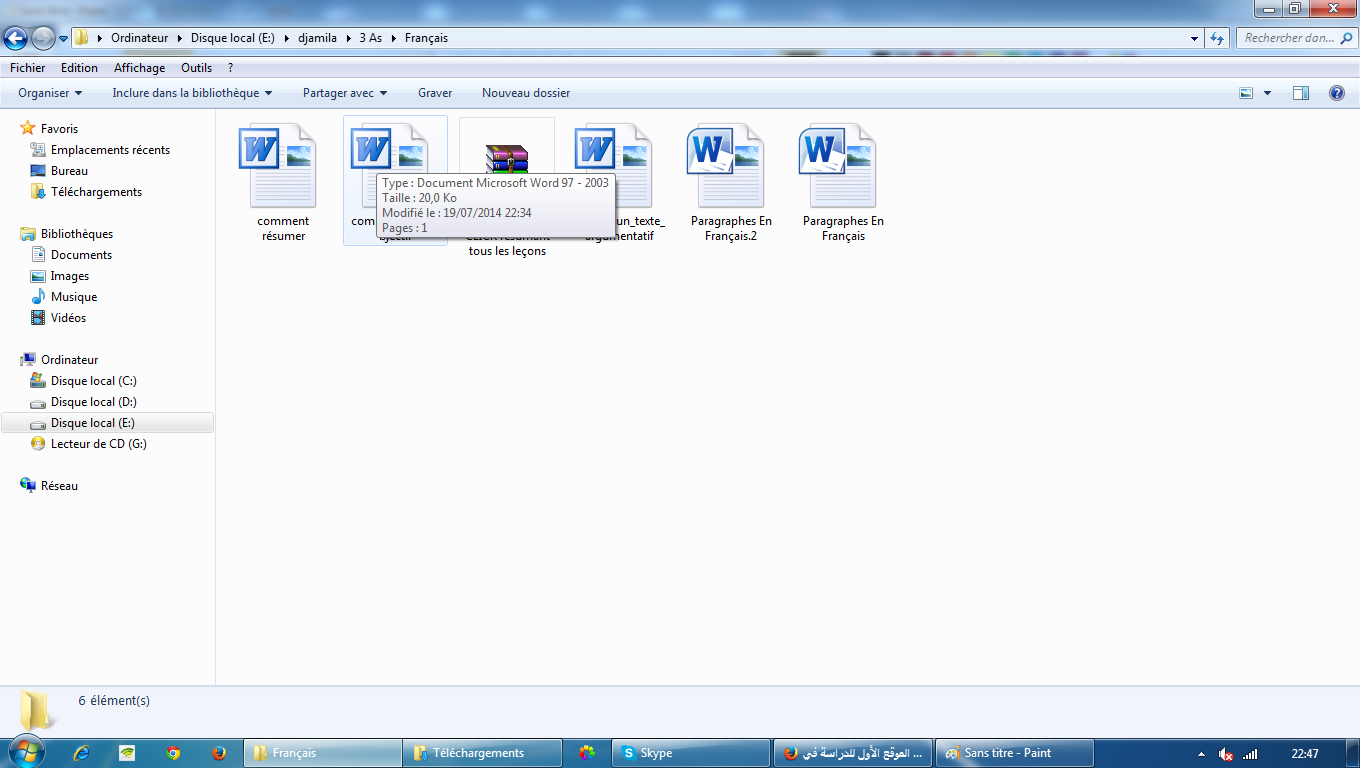Select the WinRAR archive 'tous les leçons'
1360x768 pixels.
coord(507,160)
